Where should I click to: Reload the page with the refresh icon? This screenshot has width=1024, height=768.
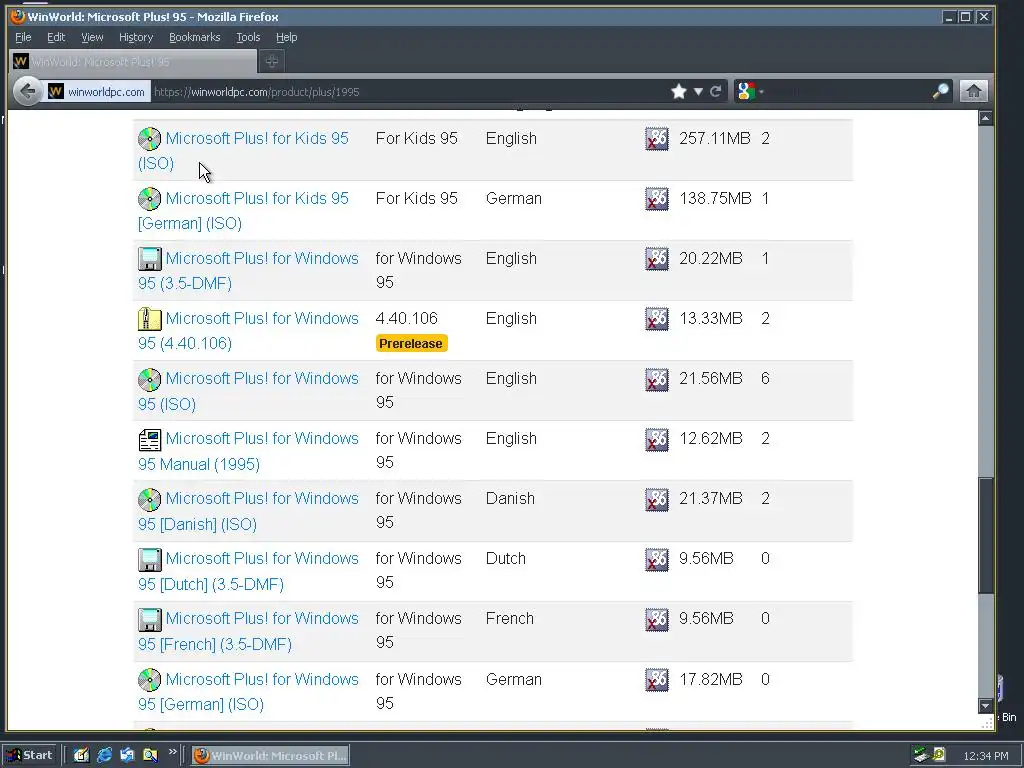716,91
